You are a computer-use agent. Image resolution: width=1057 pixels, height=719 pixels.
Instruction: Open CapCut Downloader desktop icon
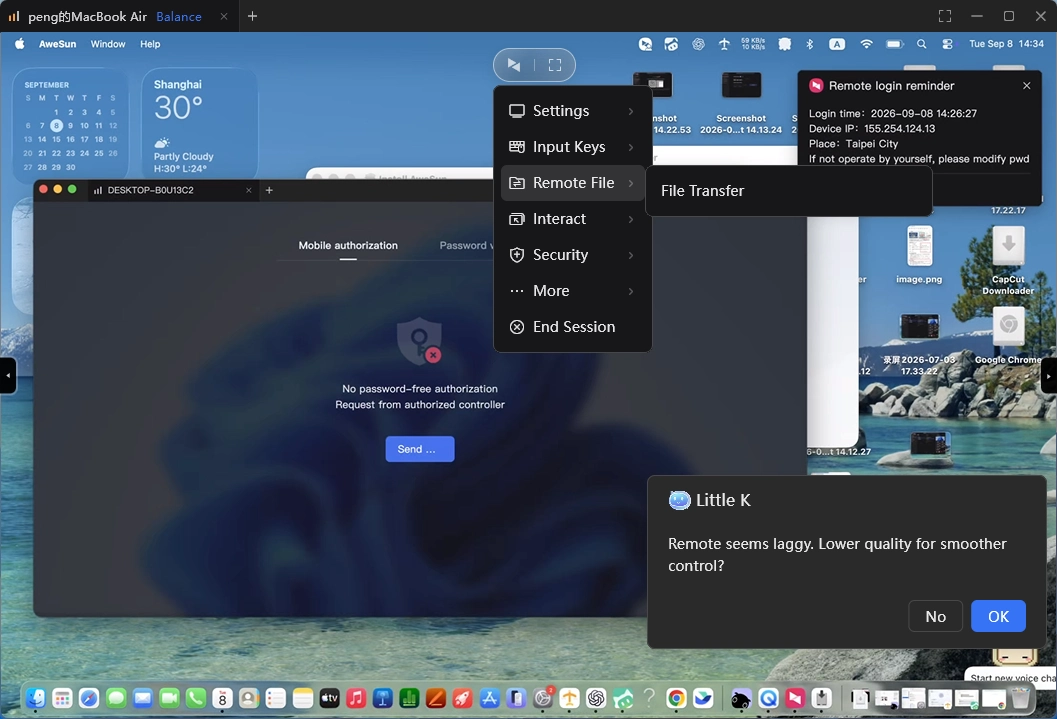(x=1008, y=261)
